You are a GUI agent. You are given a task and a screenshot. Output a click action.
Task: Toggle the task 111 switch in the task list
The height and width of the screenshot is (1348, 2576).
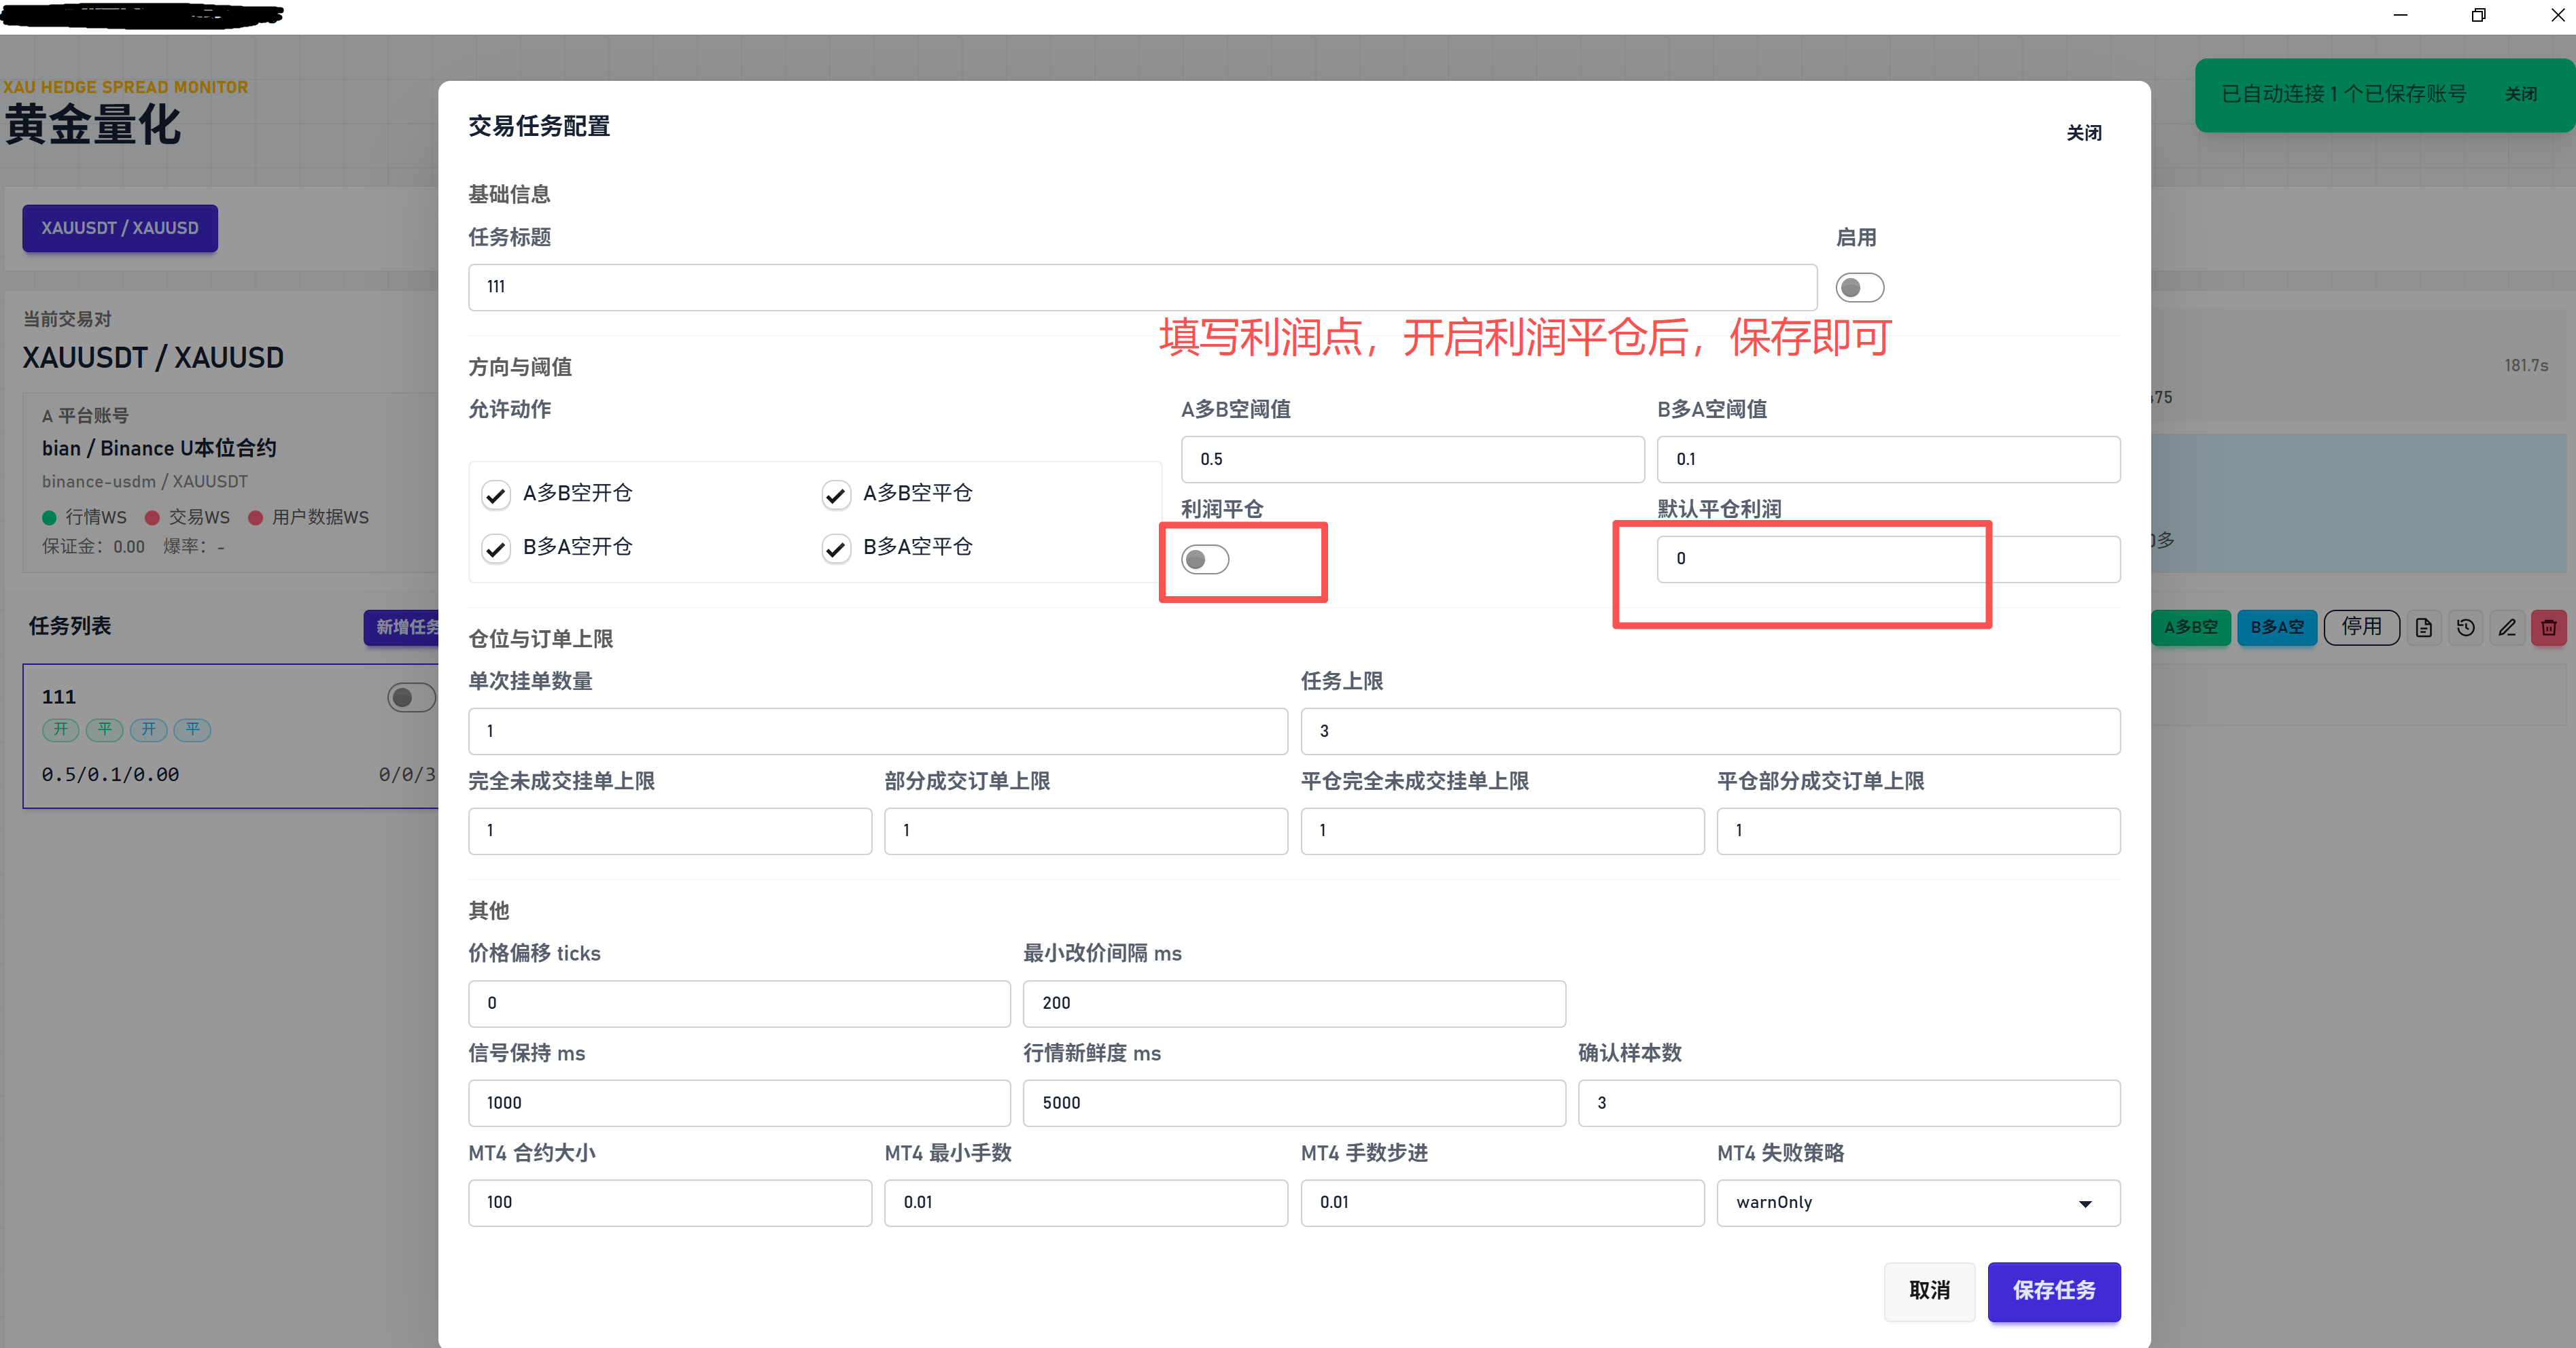pos(411,697)
